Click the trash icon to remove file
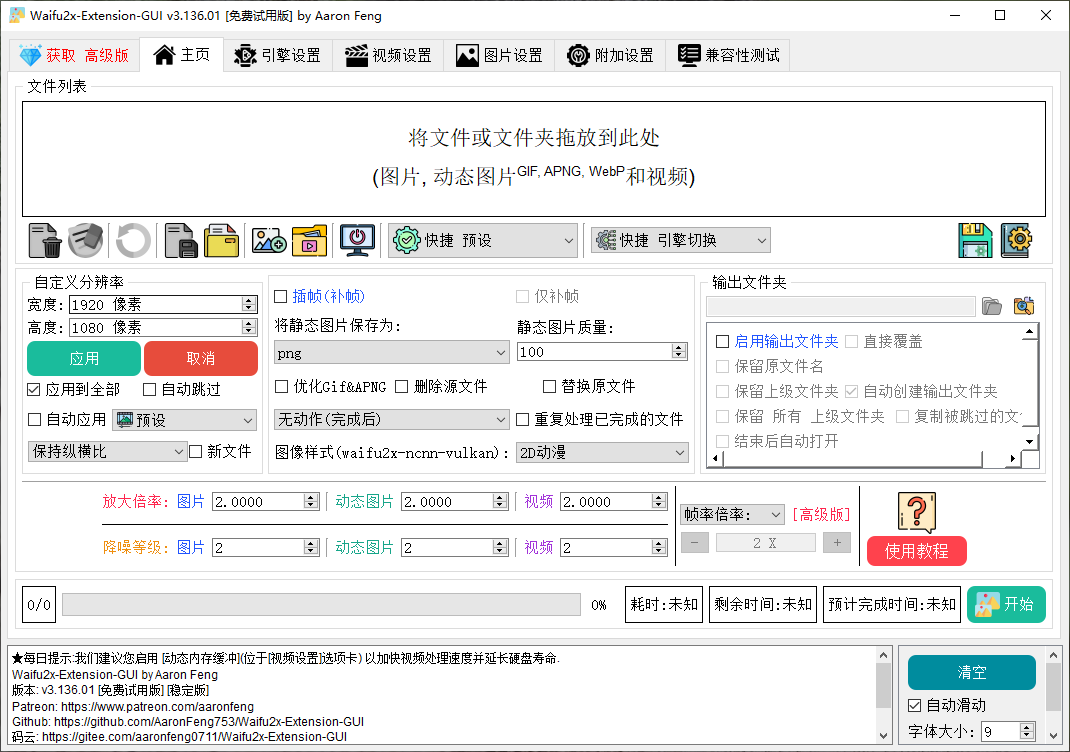 [45, 240]
